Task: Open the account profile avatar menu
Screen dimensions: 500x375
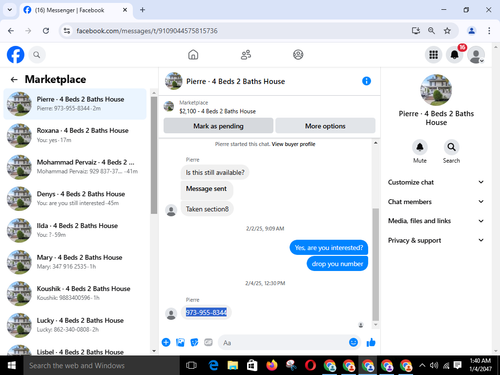Action: pyautogui.click(x=476, y=55)
